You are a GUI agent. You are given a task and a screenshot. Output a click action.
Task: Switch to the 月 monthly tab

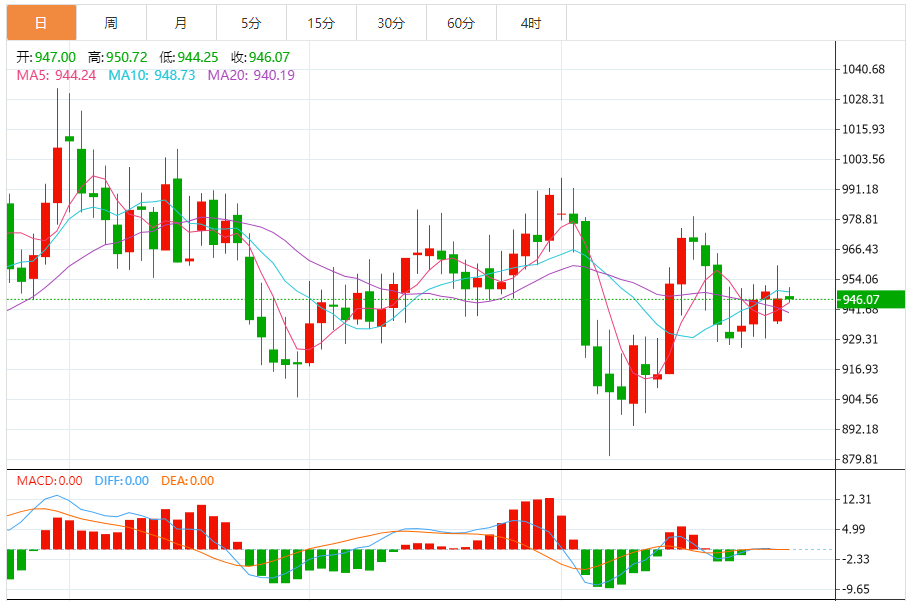point(181,23)
